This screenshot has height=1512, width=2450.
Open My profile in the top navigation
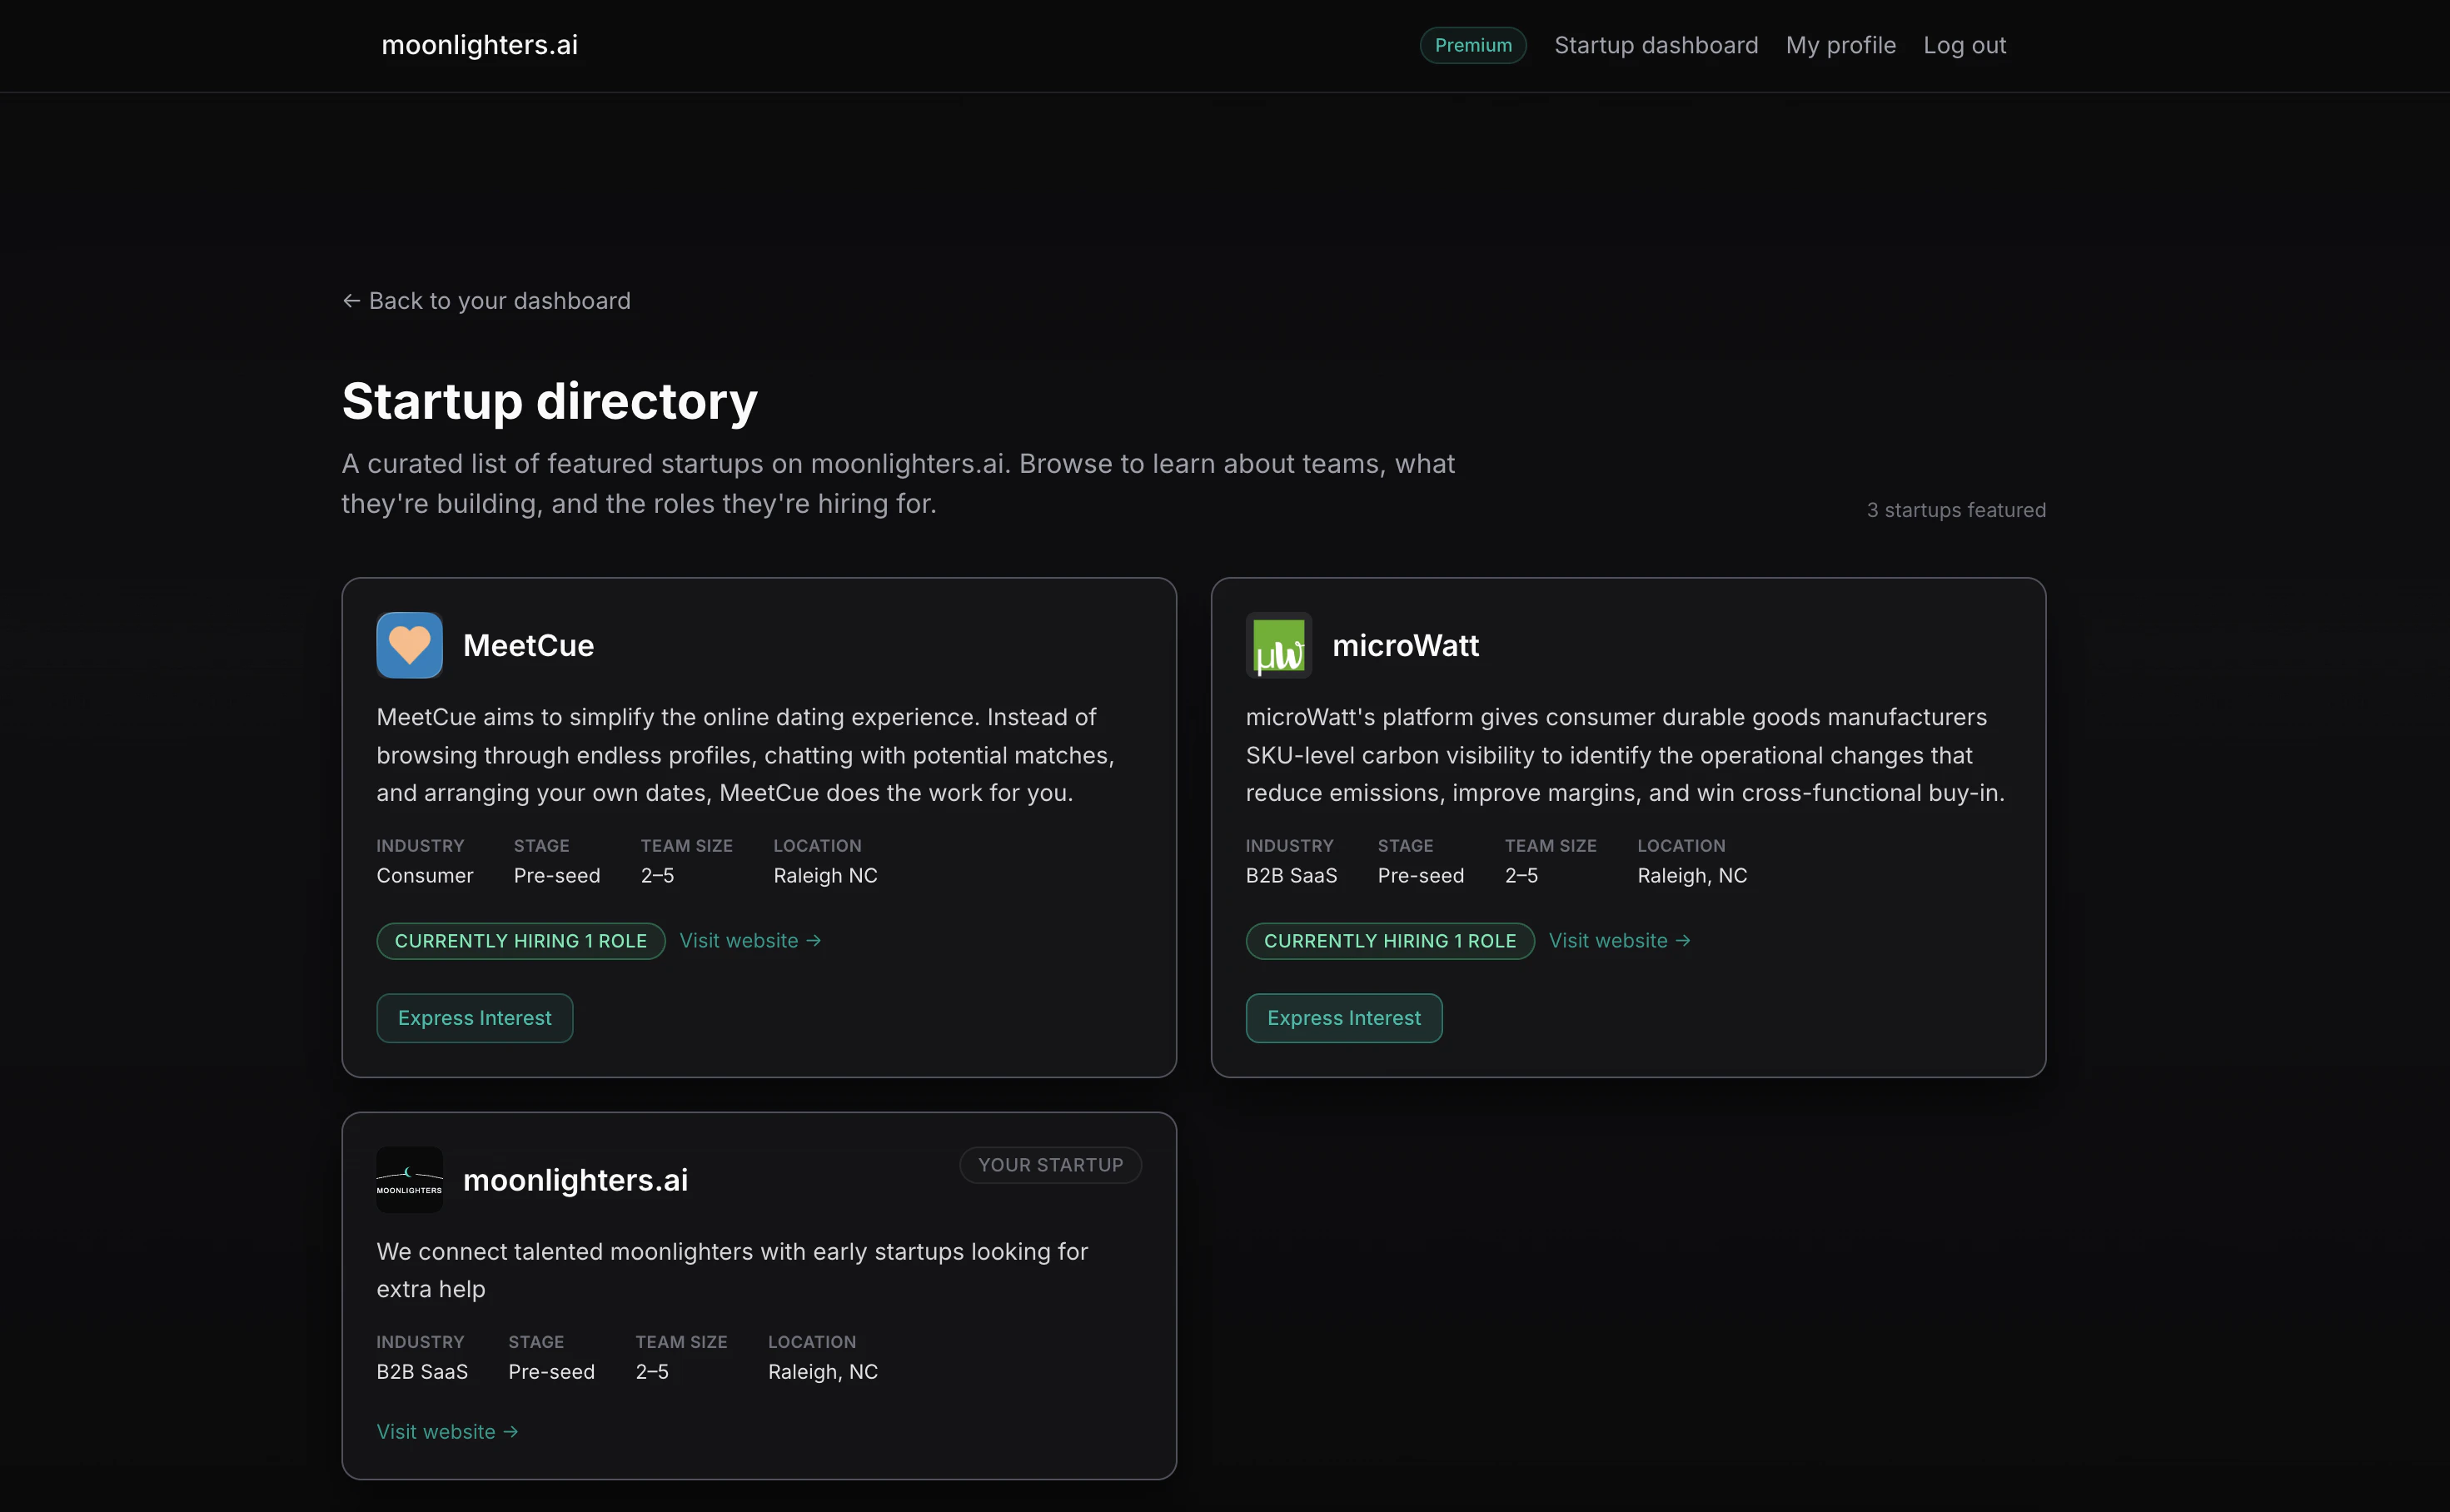[x=1840, y=45]
